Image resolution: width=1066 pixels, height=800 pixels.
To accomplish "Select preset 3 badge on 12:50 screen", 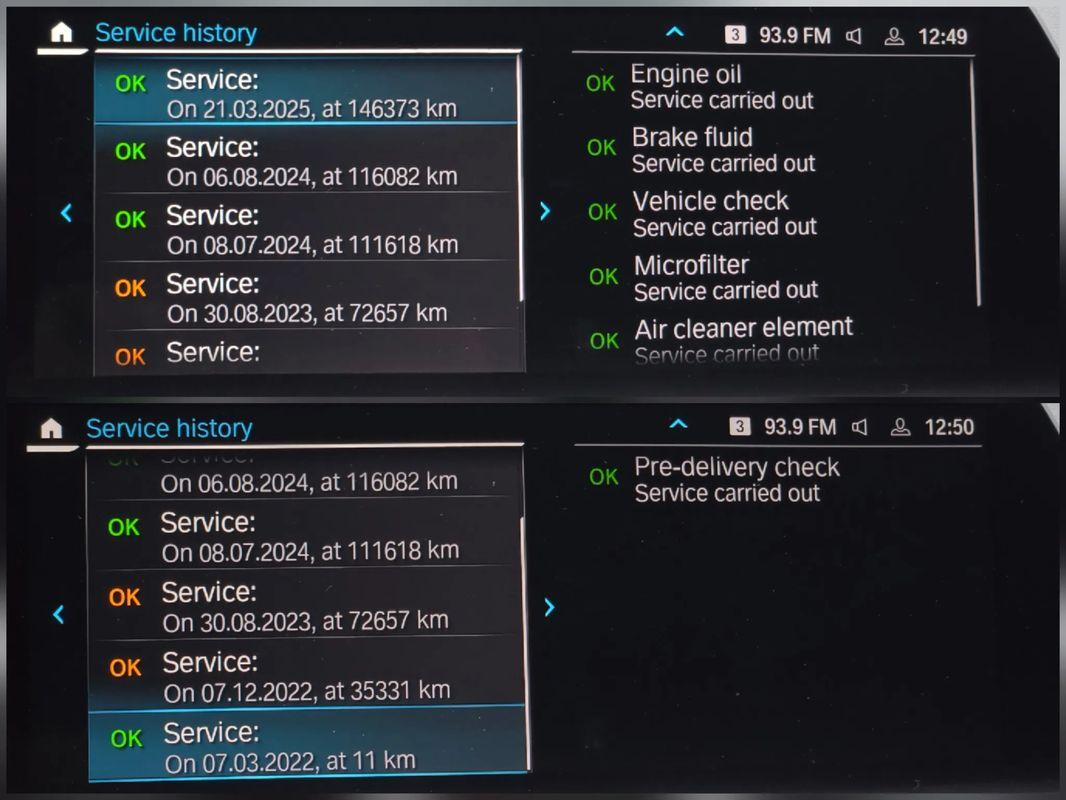I will pyautogui.click(x=740, y=426).
